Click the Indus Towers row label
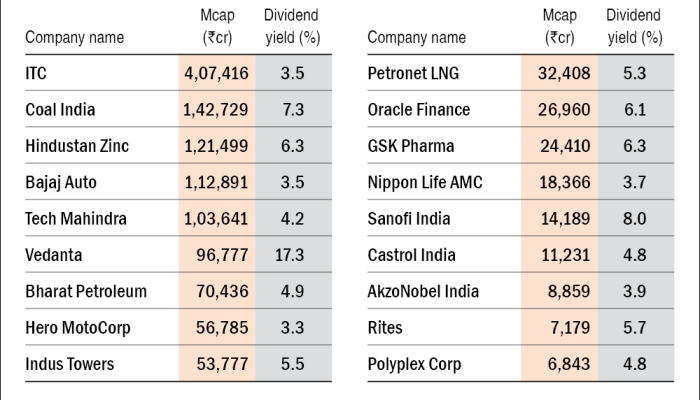Image resolution: width=700 pixels, height=400 pixels. coord(71,363)
